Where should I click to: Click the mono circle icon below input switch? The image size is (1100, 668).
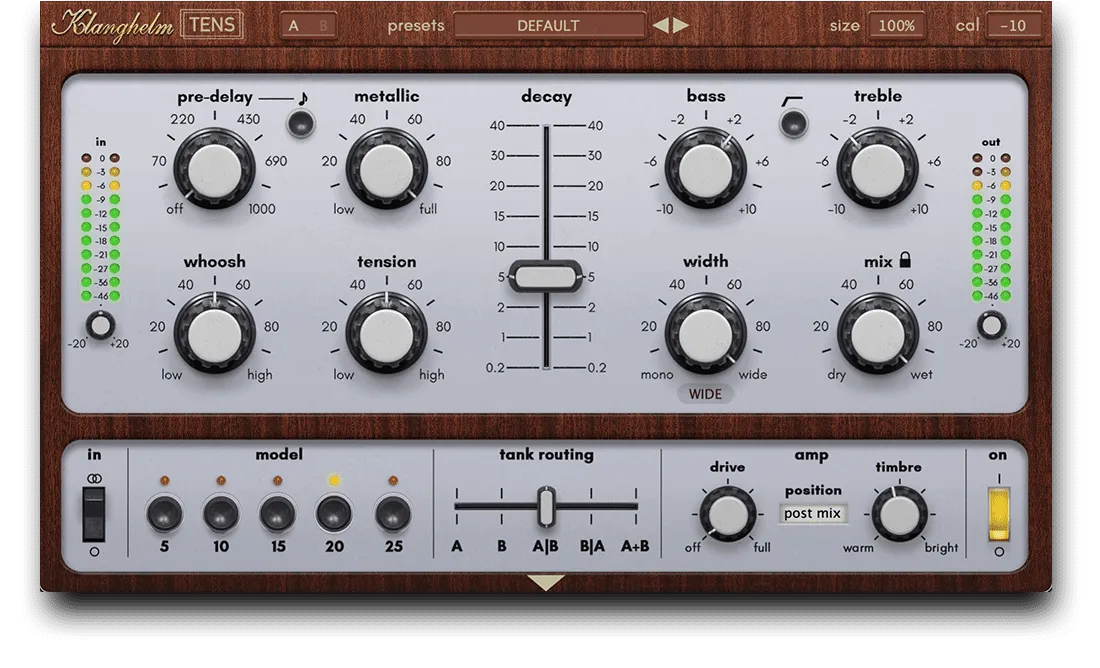pyautogui.click(x=94, y=552)
